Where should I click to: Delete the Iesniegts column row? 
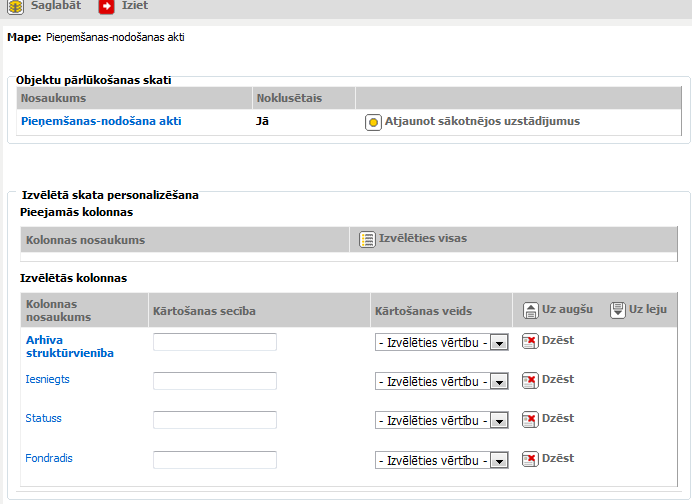click(x=530, y=380)
